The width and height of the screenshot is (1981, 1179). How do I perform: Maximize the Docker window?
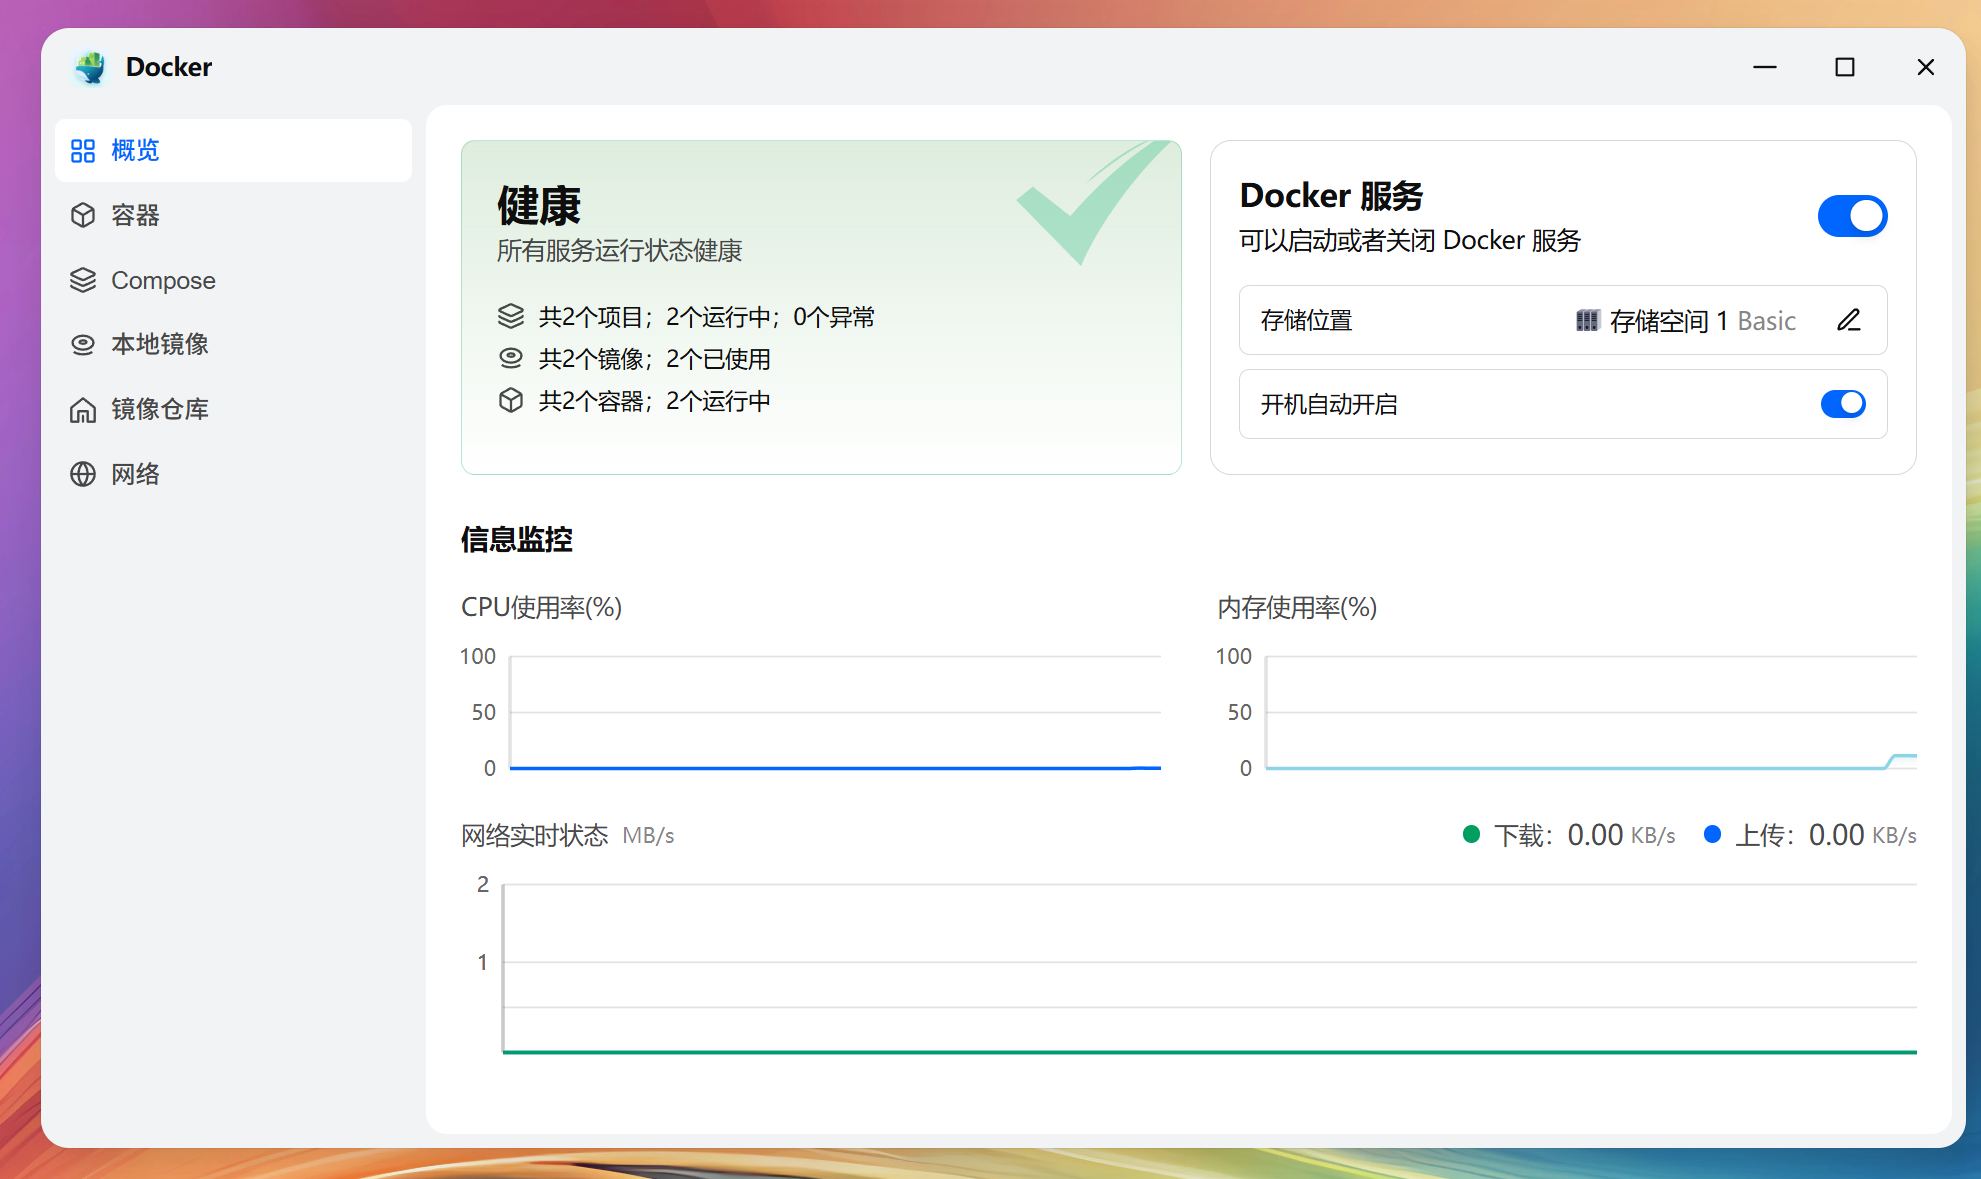[1844, 67]
